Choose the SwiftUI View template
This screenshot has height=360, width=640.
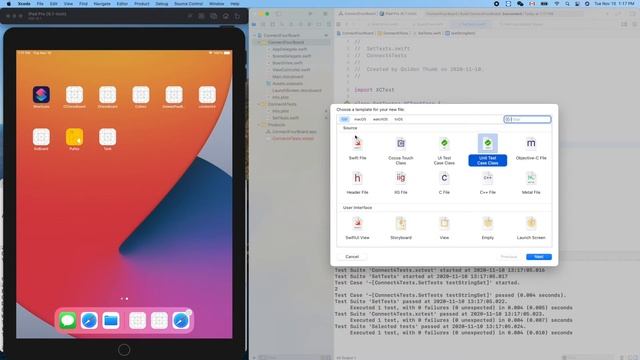357,228
